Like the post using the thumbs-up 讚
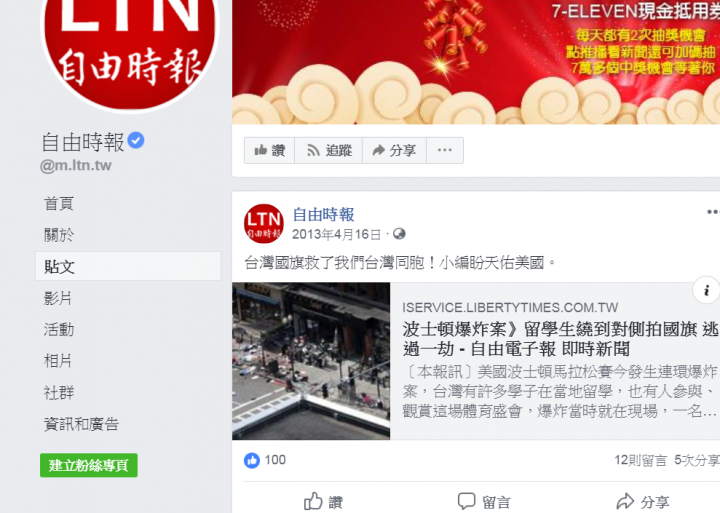720x513 pixels. coord(324,502)
